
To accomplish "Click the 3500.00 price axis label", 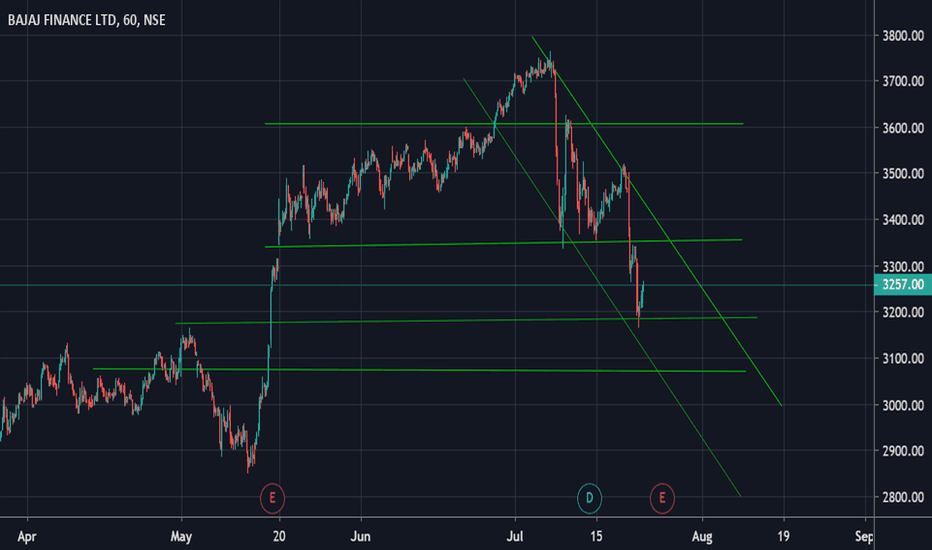I will [x=903, y=174].
